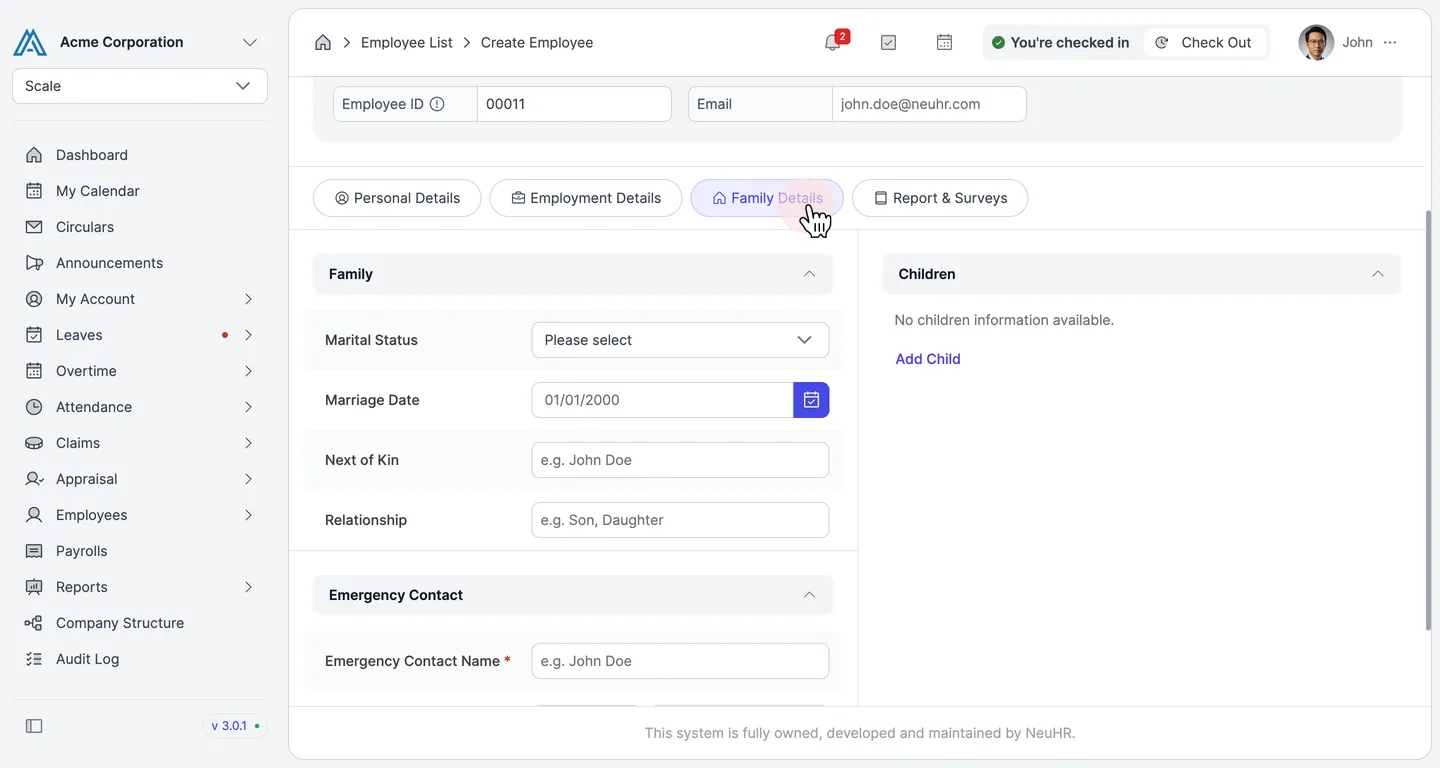Viewport: 1440px width, 768px height.
Task: Open the Dashboard home icon in sidebar
Action: pyautogui.click(x=34, y=155)
